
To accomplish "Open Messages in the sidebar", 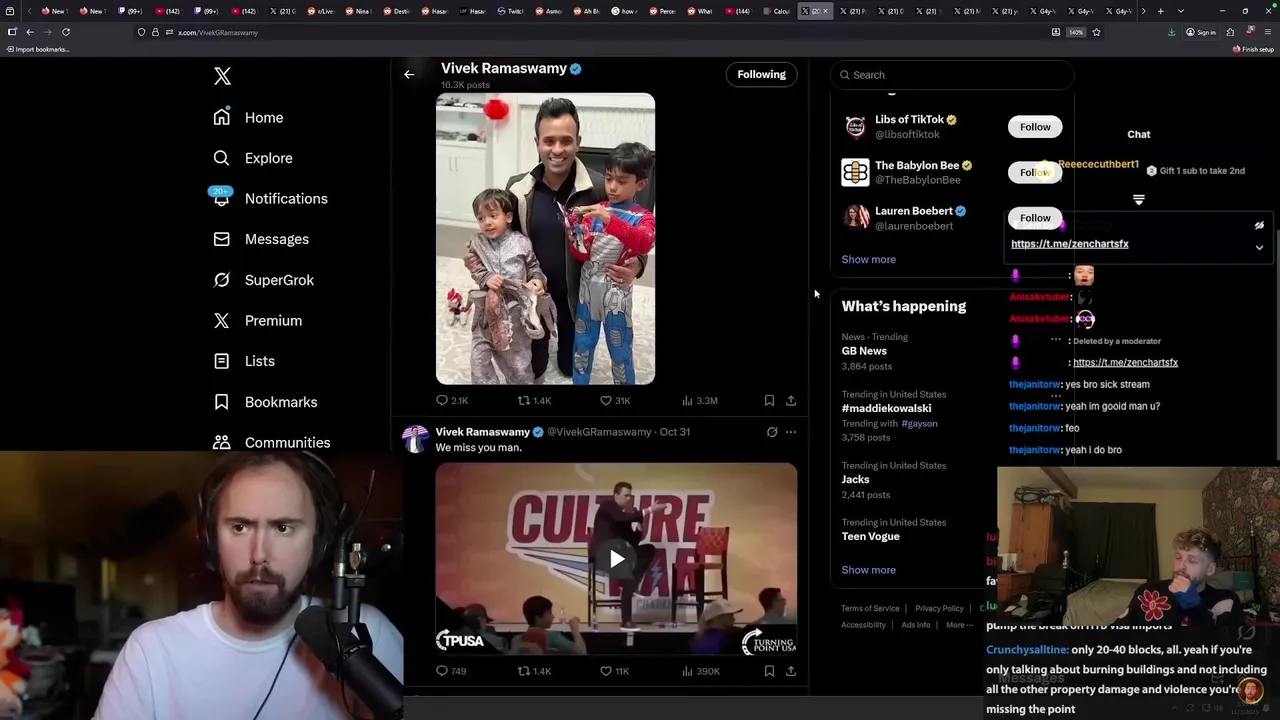I will point(261,239).
